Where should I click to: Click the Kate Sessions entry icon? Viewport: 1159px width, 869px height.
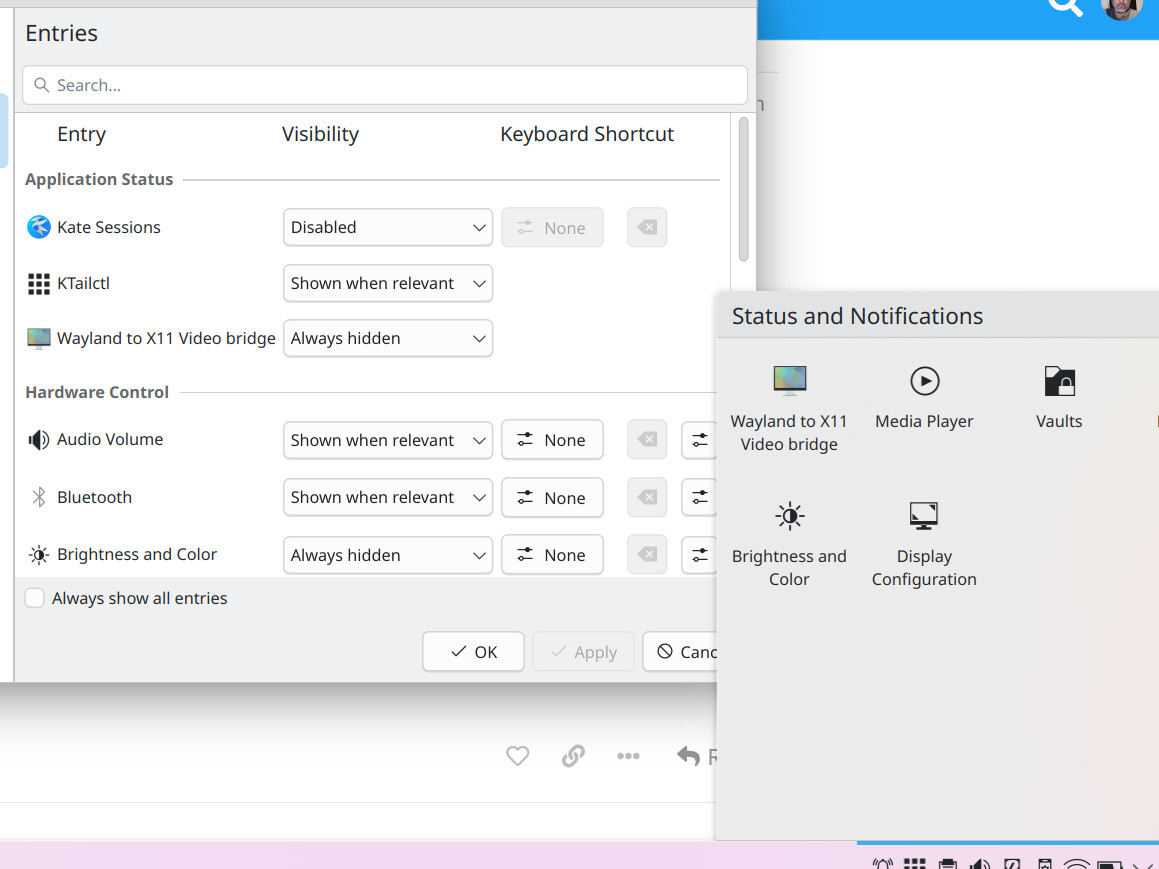click(x=38, y=227)
